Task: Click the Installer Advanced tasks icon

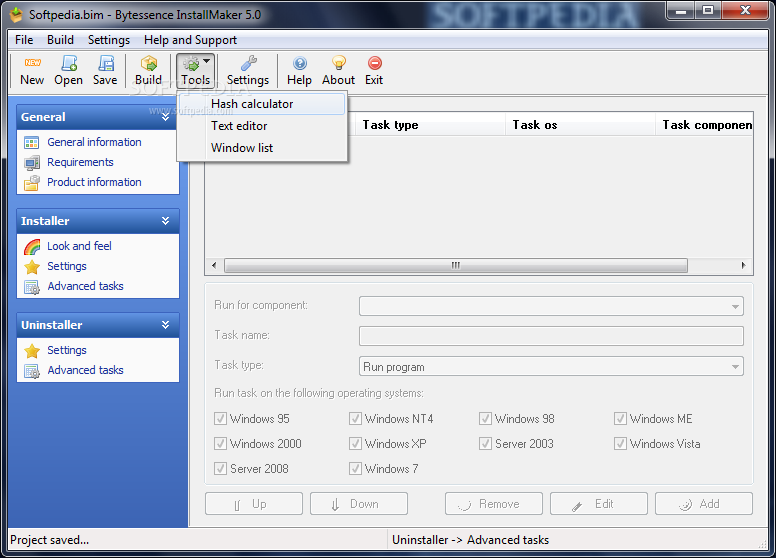Action: pos(32,287)
